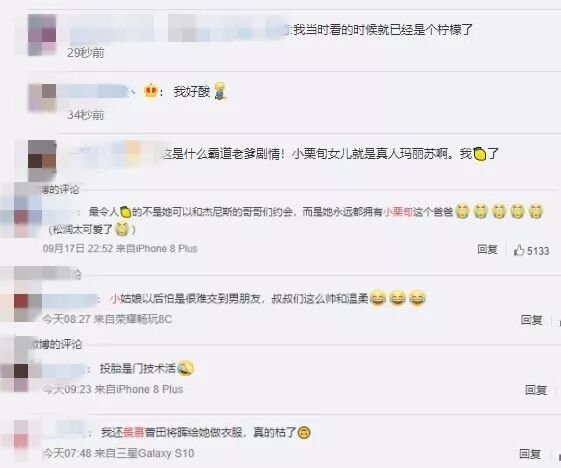This screenshot has width=561, height=468.
Task: Open the avatar of the 29秒前 commenter
Action: (42, 35)
